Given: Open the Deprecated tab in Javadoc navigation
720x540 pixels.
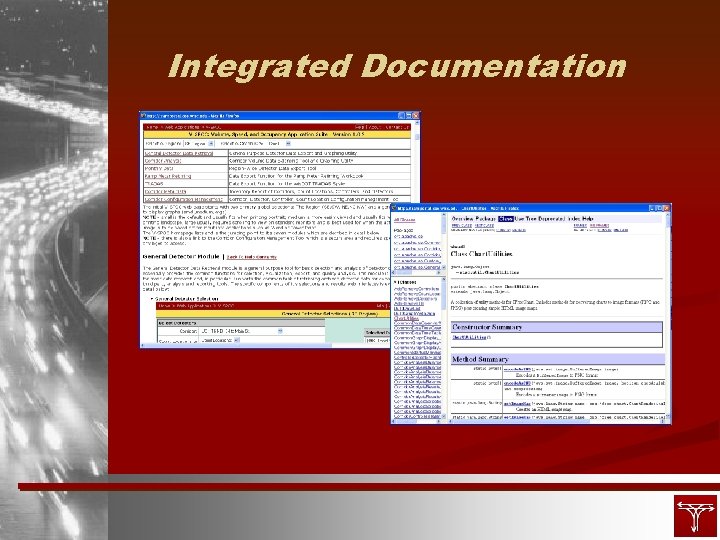Looking at the screenshot, I should tap(551, 219).
